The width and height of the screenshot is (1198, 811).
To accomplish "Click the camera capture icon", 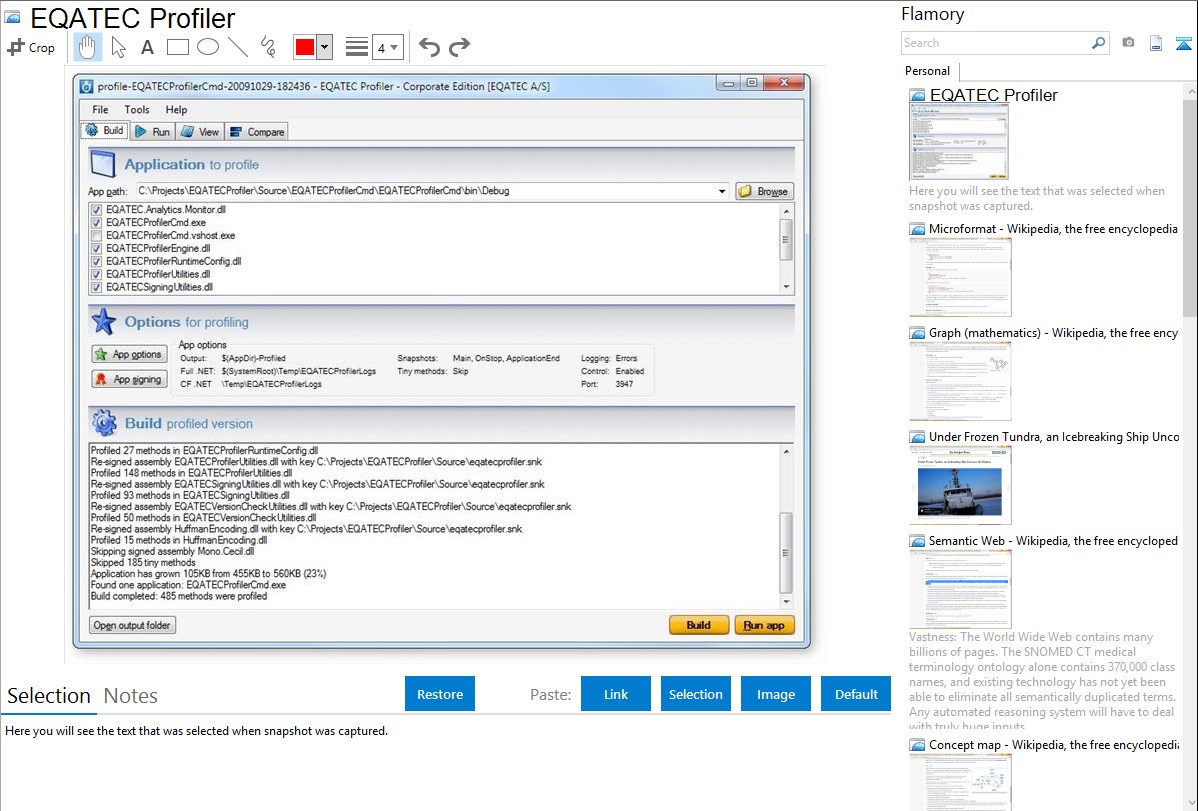I will (1128, 43).
